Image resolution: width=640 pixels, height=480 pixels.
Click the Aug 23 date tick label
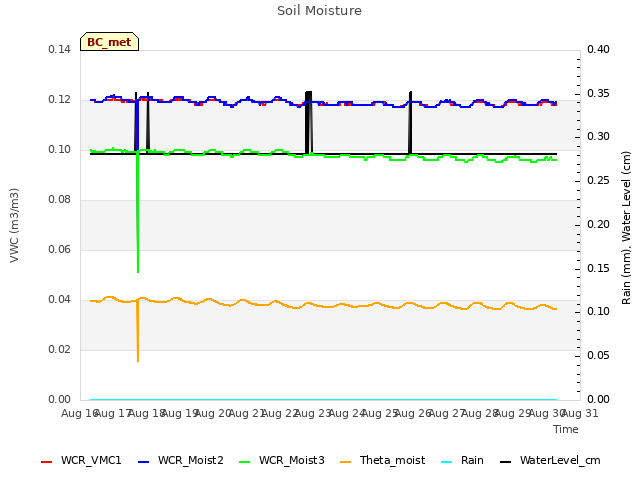point(313,413)
